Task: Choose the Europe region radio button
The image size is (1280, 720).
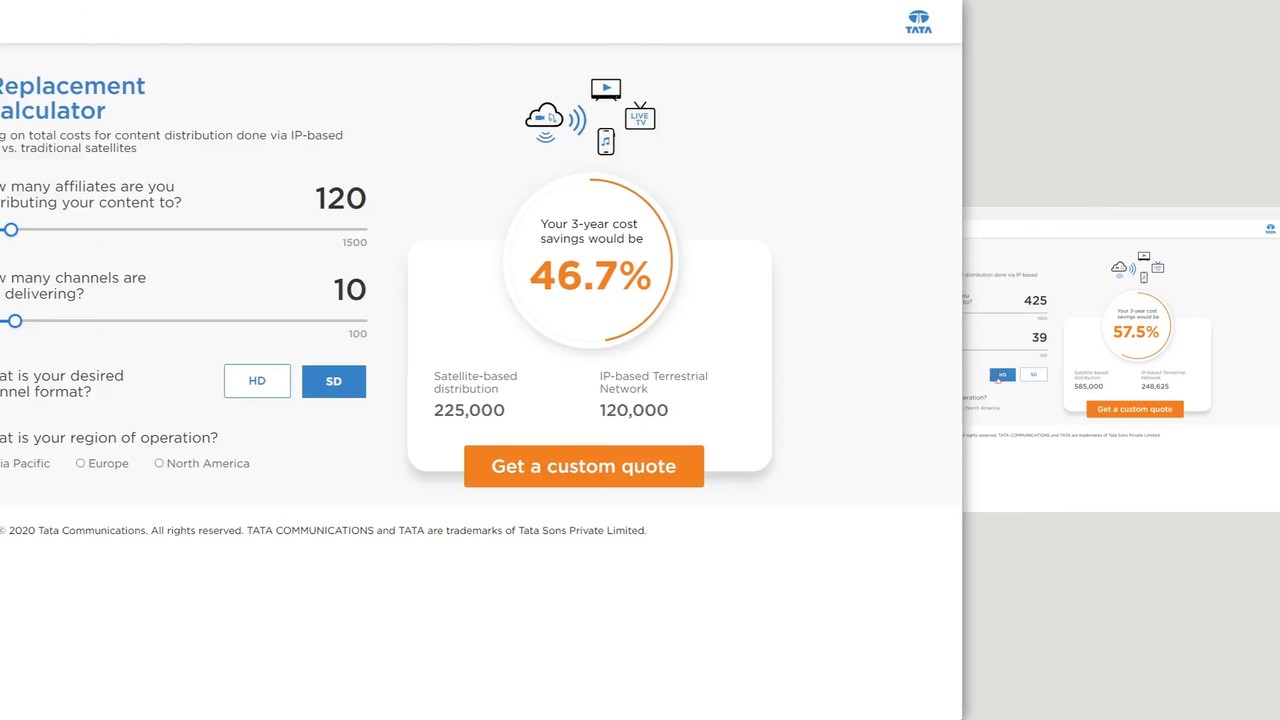Action: coord(80,464)
